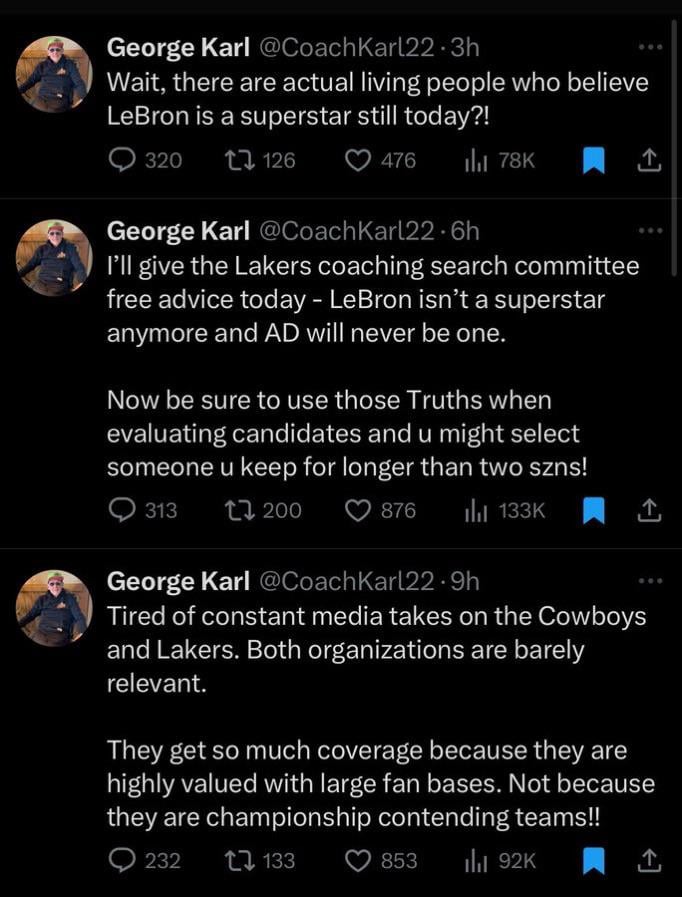Open more options for the 6h tweet

(649, 231)
